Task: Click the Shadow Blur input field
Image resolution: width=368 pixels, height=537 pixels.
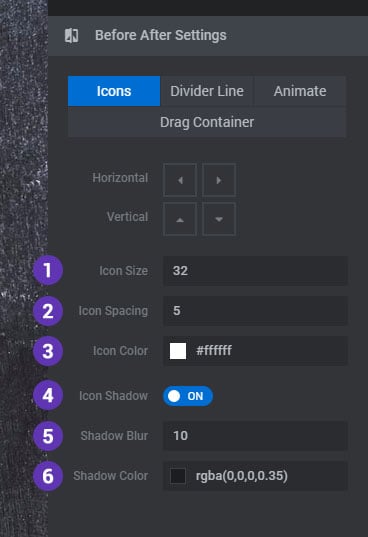Action: click(x=255, y=436)
